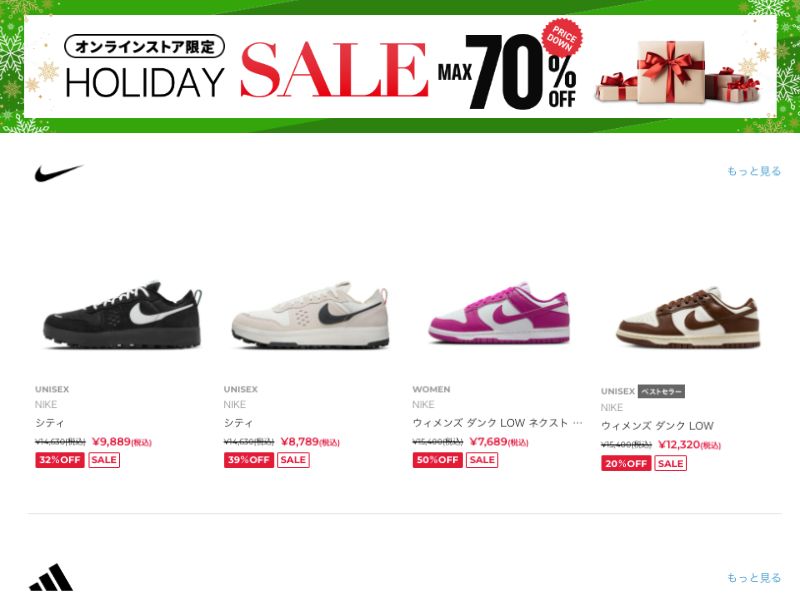The height and width of the screenshot is (600, 800).
Task: Click the ¥8,789 sale price
Action: pos(310,441)
